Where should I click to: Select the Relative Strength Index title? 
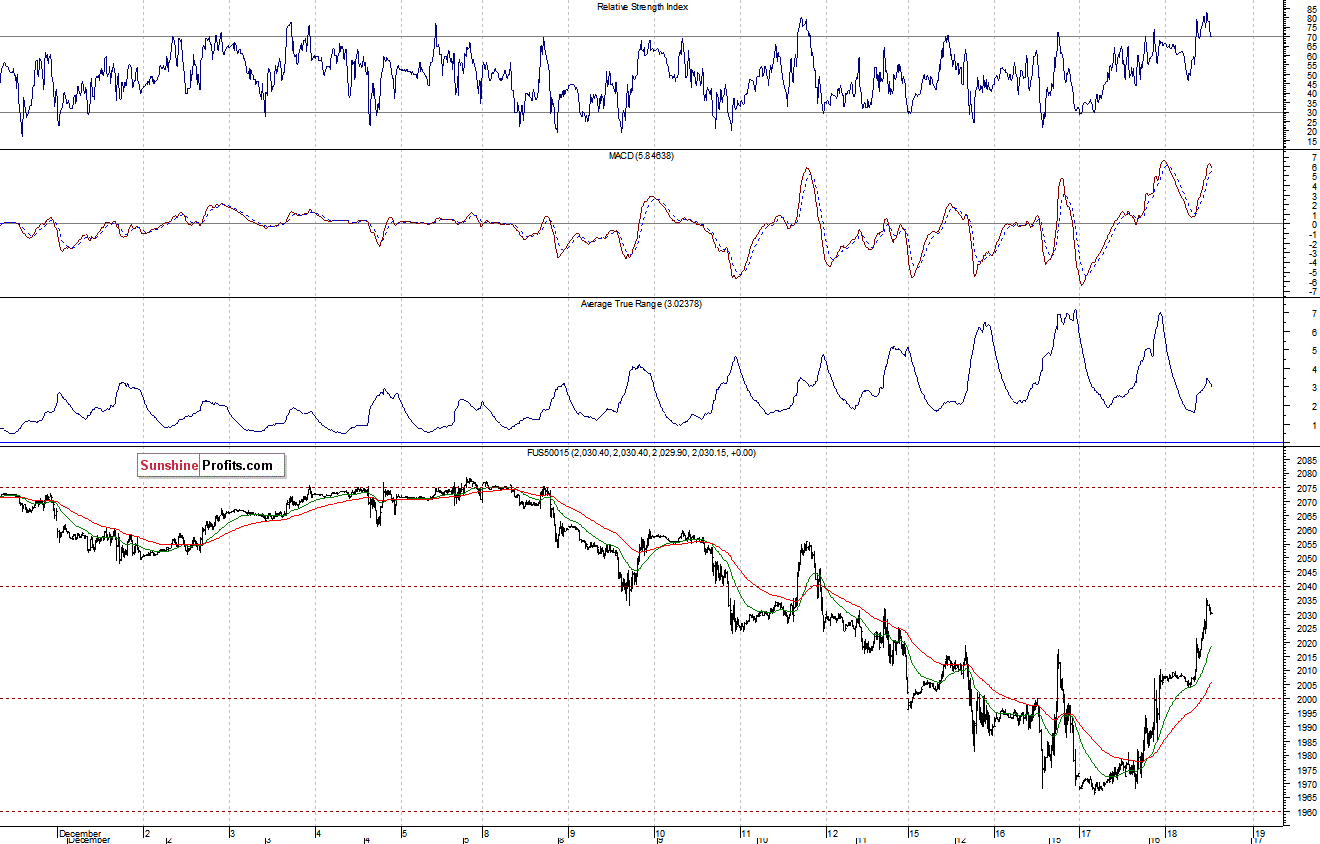click(x=642, y=7)
